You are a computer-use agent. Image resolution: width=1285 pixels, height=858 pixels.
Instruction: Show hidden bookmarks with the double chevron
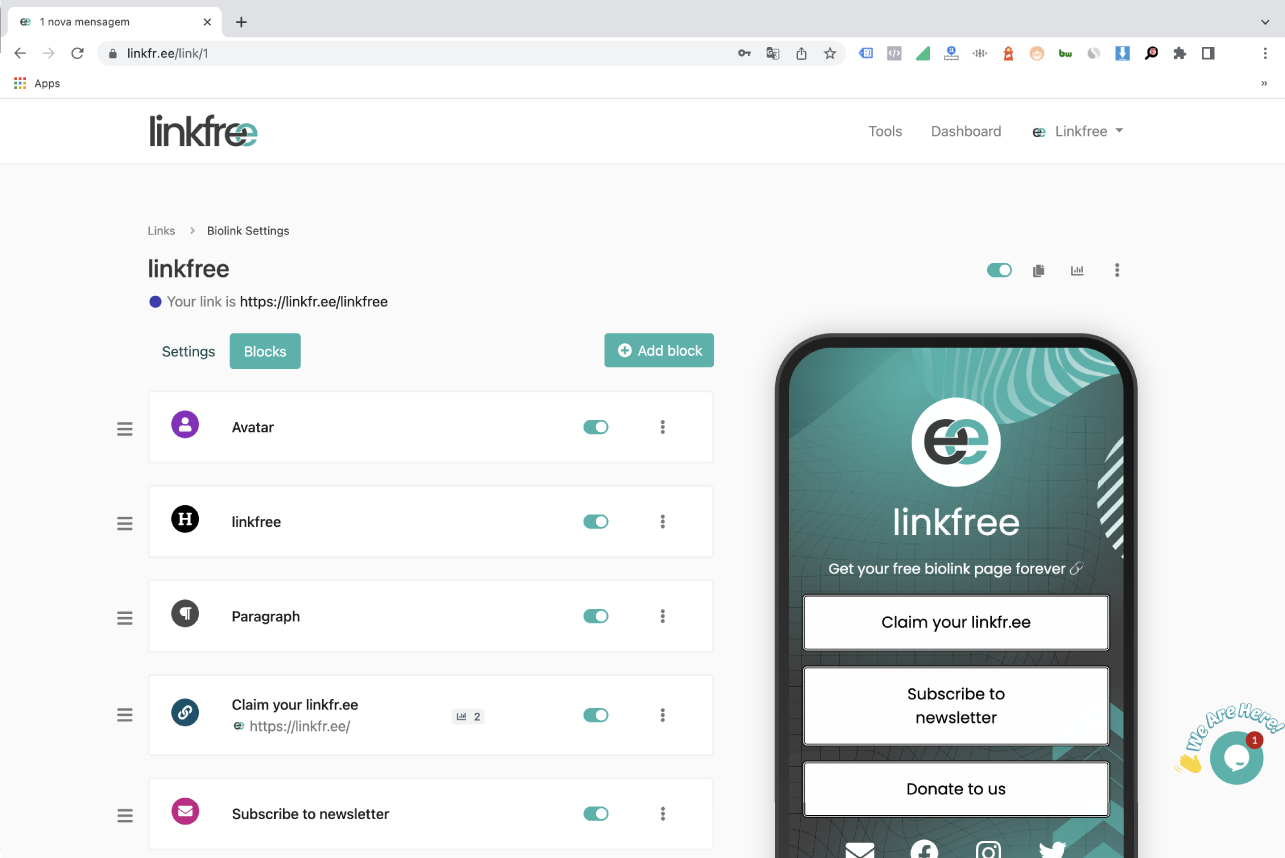[x=1265, y=84]
